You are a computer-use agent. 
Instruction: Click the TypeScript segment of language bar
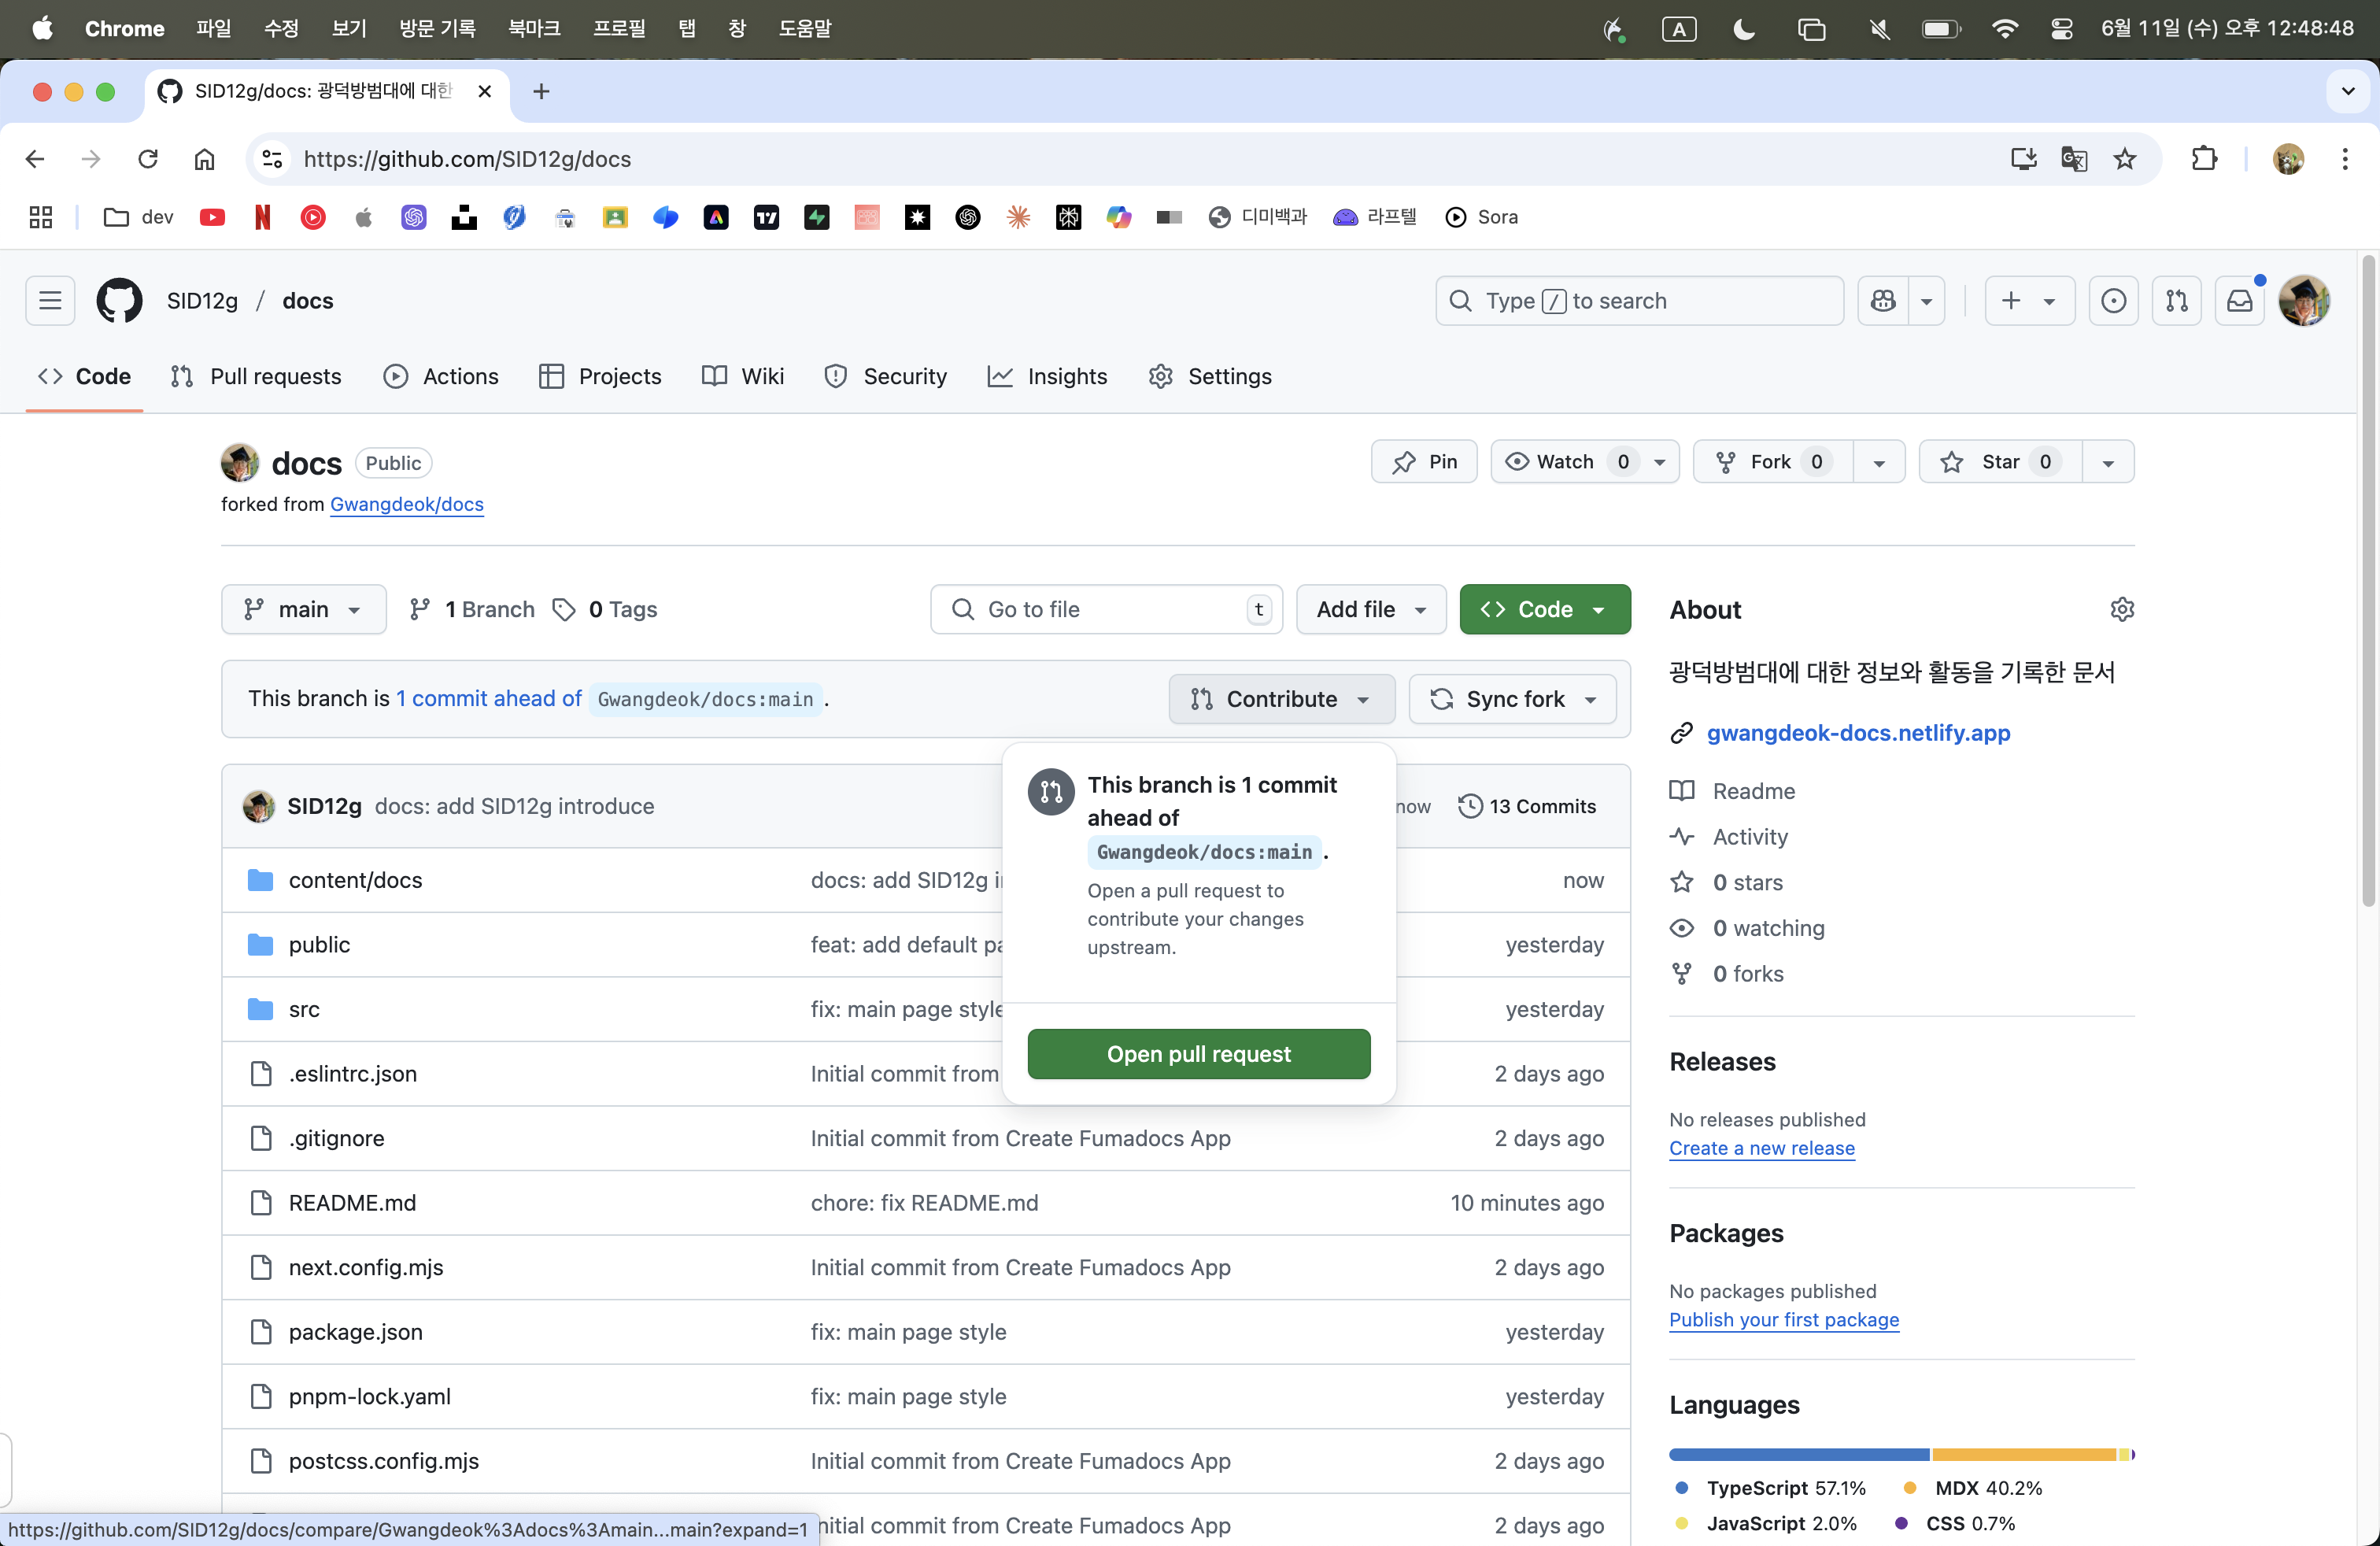(1798, 1455)
